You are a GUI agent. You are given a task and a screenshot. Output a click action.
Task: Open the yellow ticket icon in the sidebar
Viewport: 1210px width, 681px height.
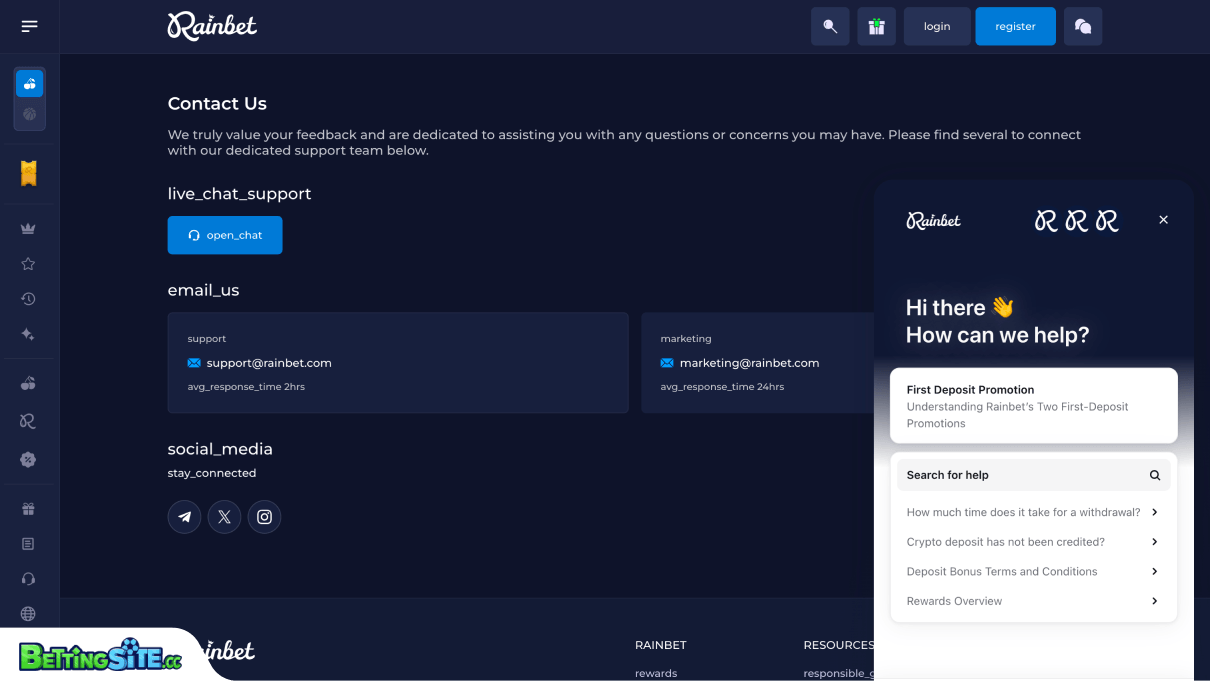29,174
